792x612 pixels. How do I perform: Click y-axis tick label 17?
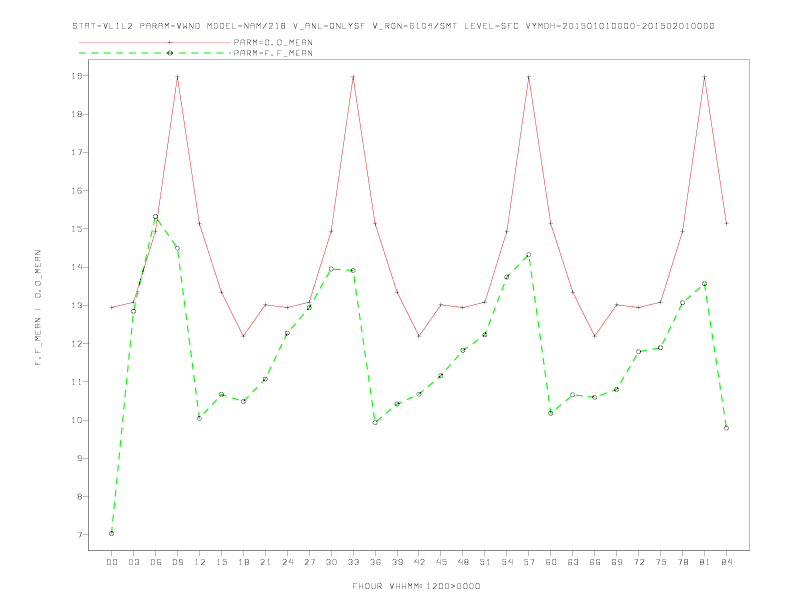point(77,152)
